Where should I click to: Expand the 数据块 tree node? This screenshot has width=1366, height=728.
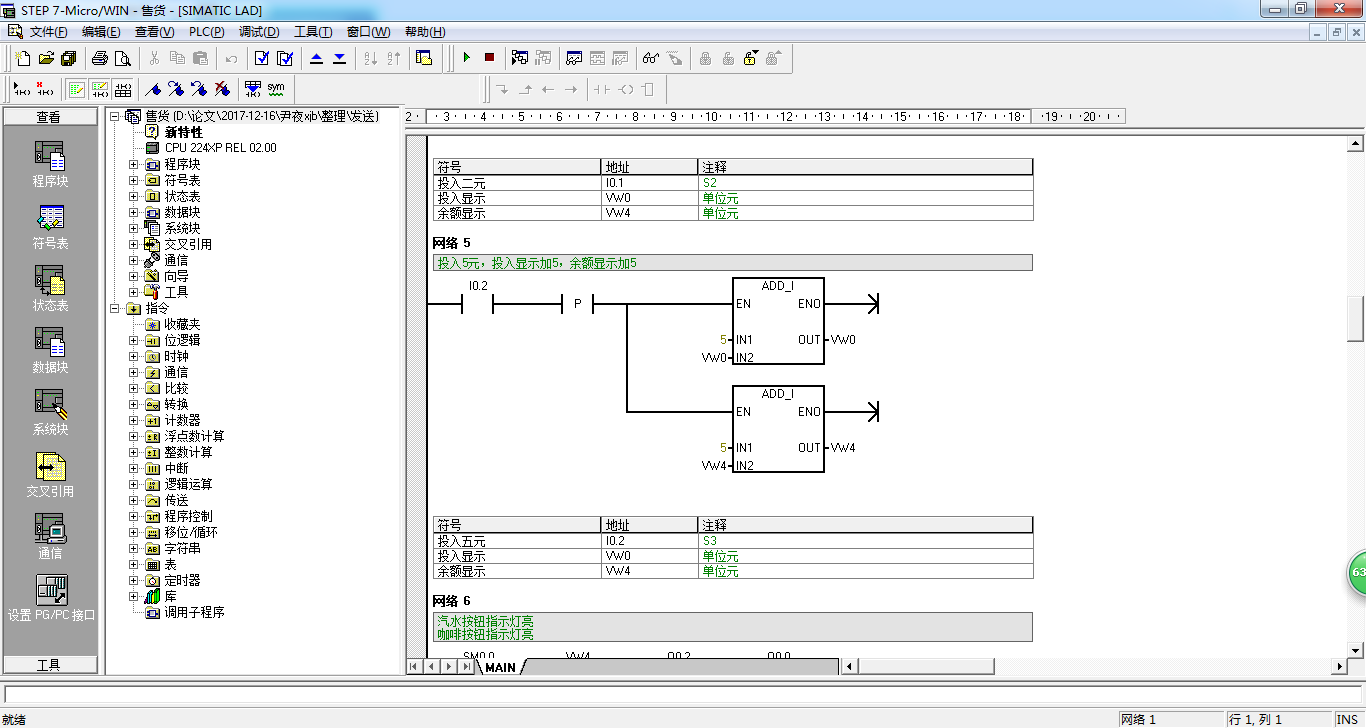(x=134, y=212)
